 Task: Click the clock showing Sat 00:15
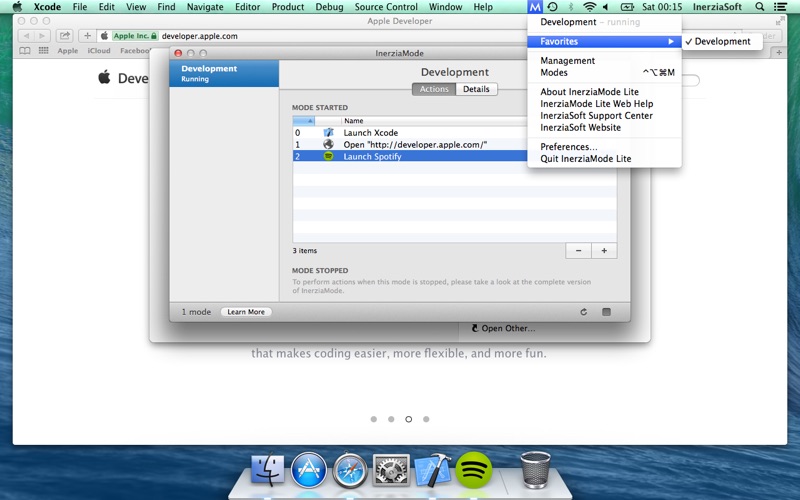click(662, 7)
